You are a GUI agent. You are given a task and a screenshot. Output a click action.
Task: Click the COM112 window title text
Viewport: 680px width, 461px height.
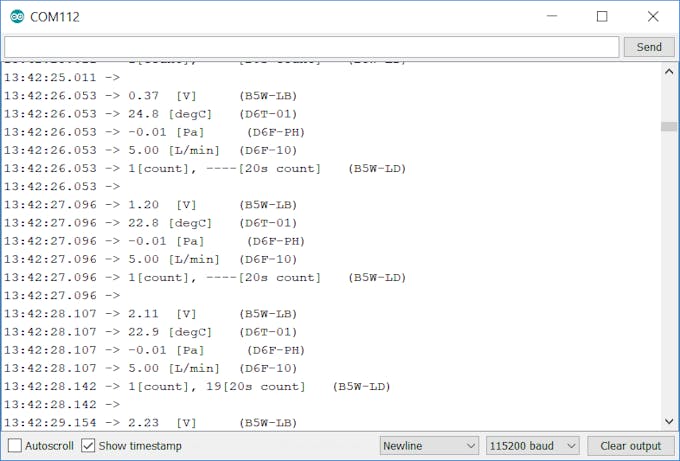(55, 17)
